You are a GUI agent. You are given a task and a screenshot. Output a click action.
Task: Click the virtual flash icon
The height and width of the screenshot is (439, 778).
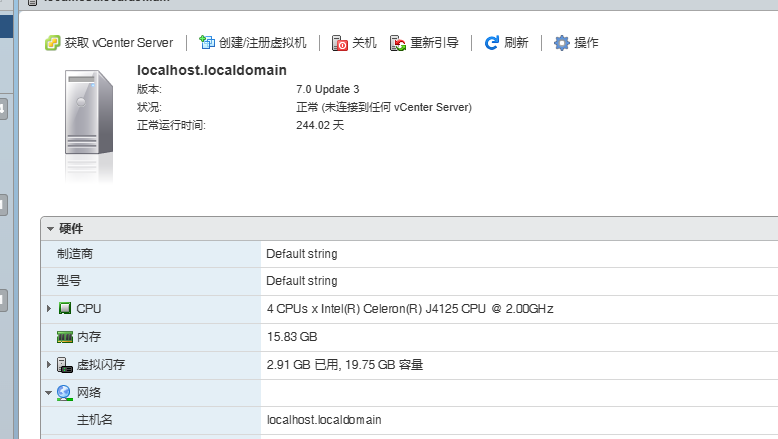[x=65, y=365]
